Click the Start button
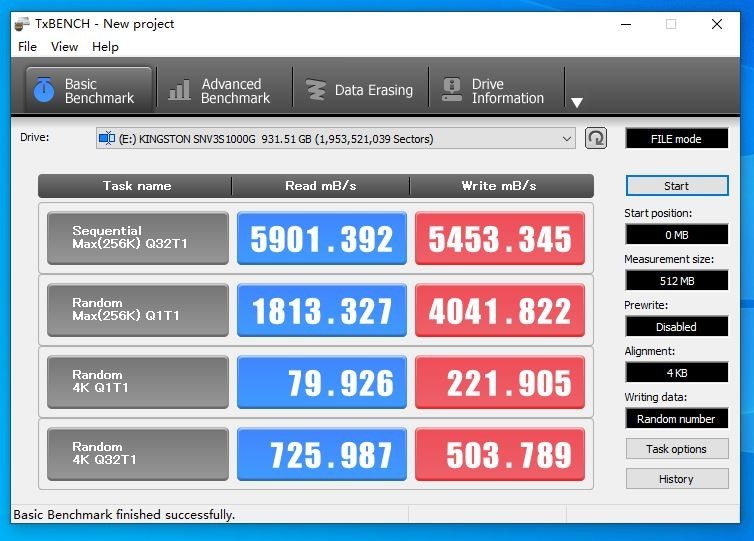This screenshot has width=754, height=541. click(x=677, y=186)
